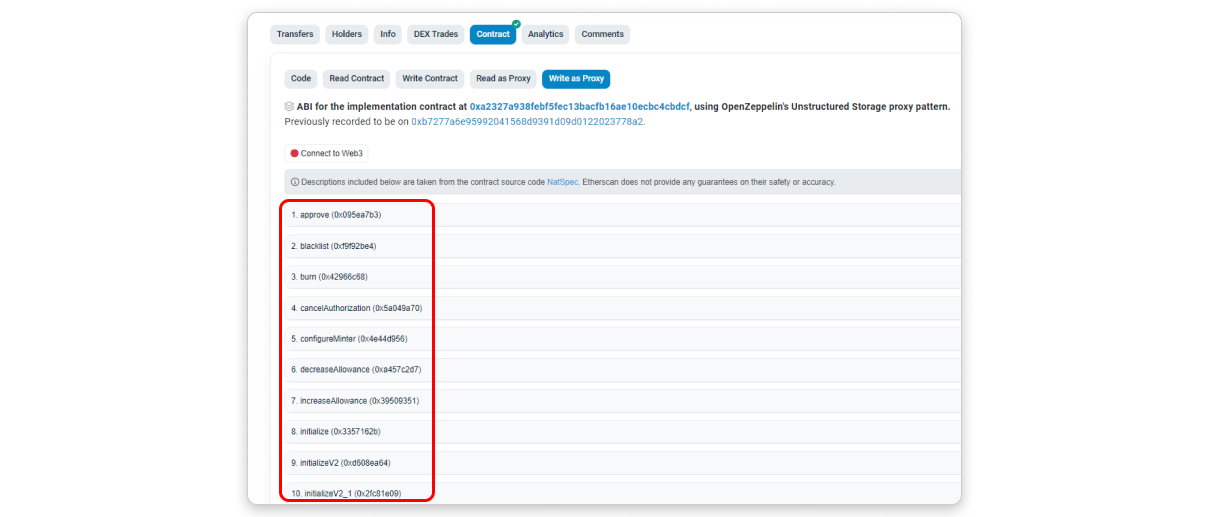The image size is (1210, 517).
Task: Switch to Read as Proxy
Action: point(503,79)
